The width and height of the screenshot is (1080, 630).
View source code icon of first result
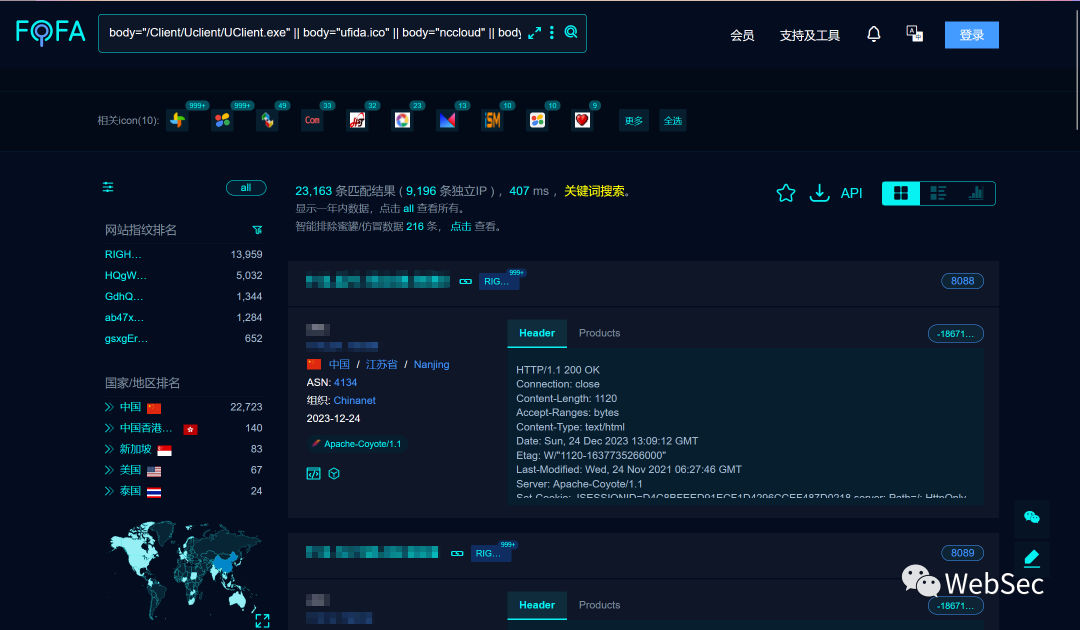click(313, 474)
